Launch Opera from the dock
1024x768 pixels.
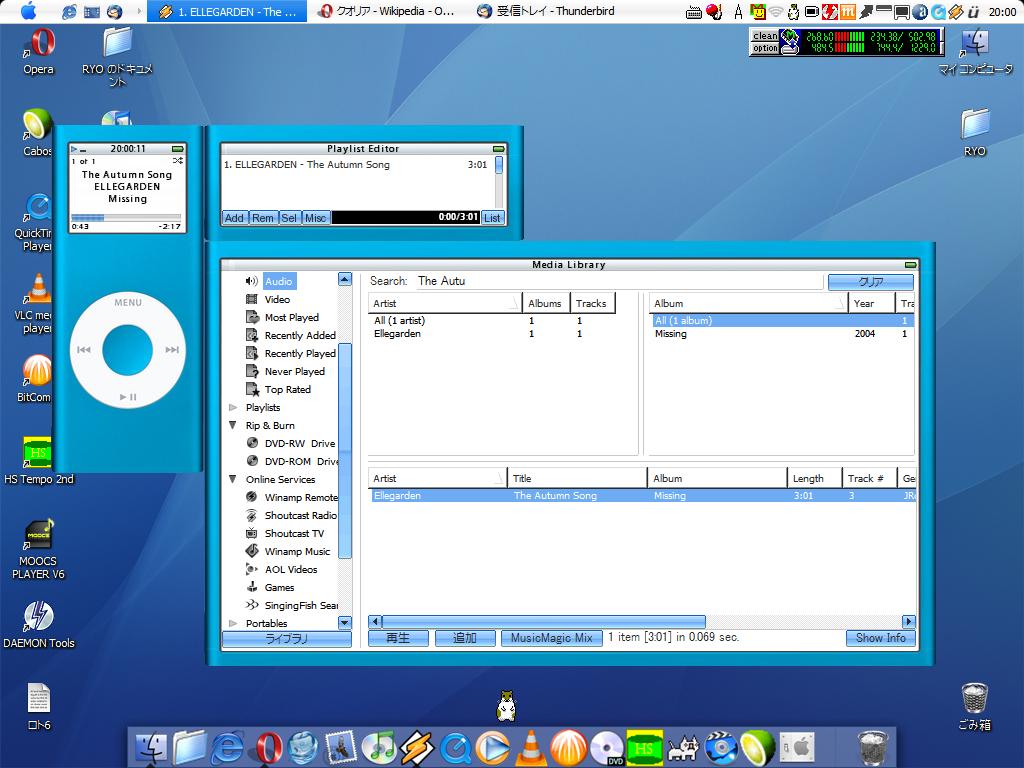268,747
